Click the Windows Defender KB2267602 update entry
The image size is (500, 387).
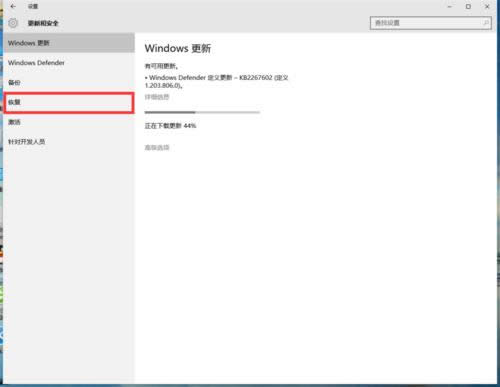(217, 81)
